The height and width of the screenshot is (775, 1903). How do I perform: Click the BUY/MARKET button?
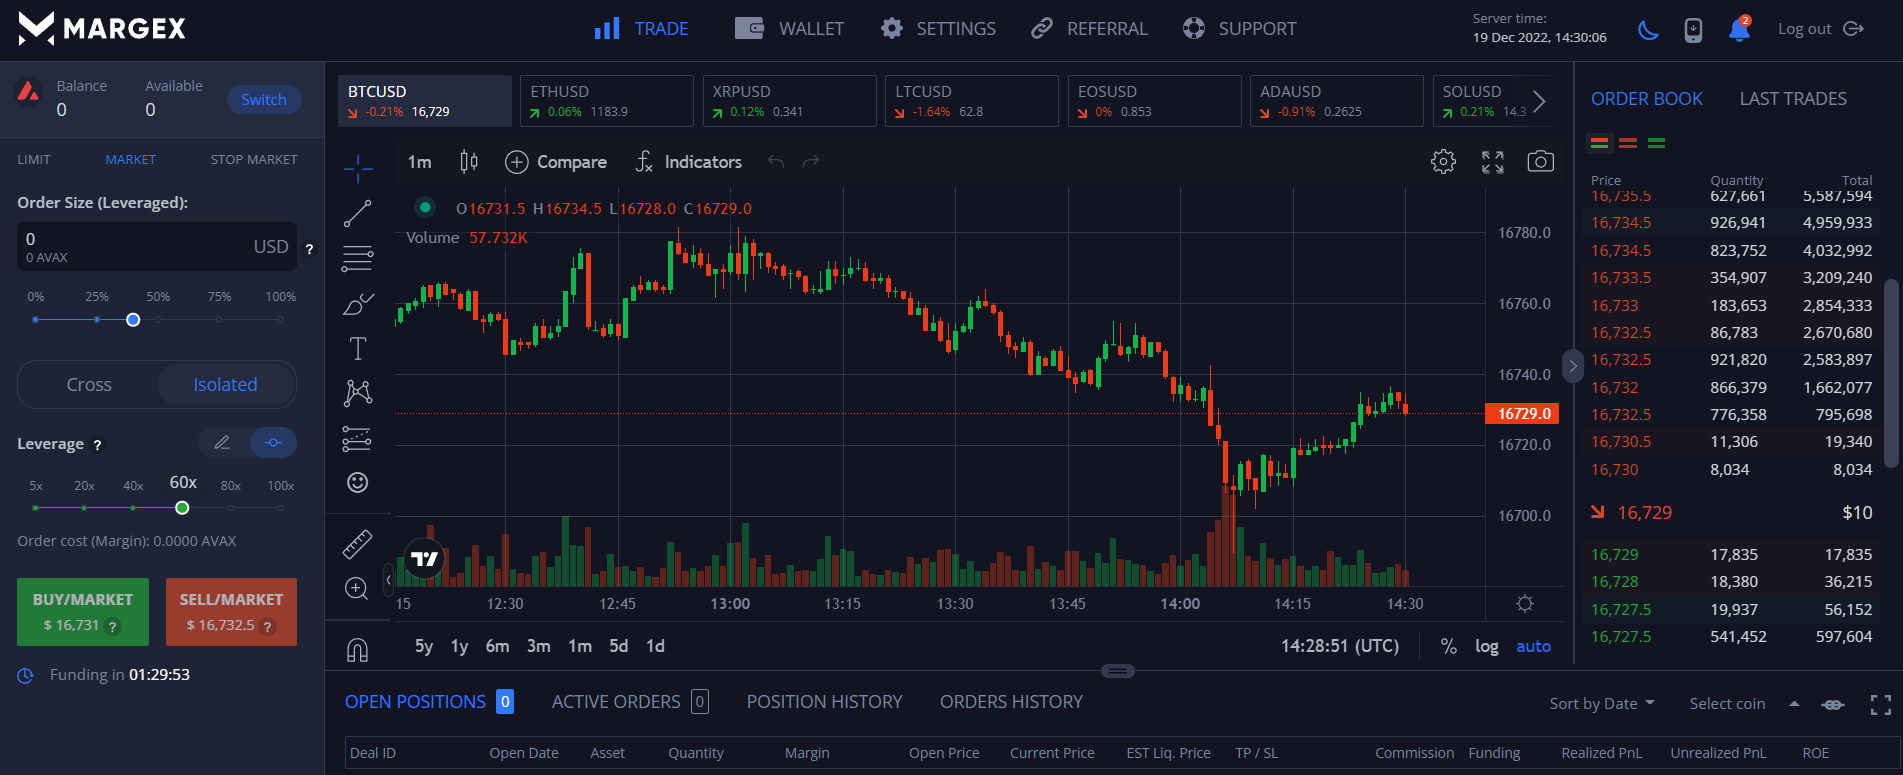[x=83, y=611]
